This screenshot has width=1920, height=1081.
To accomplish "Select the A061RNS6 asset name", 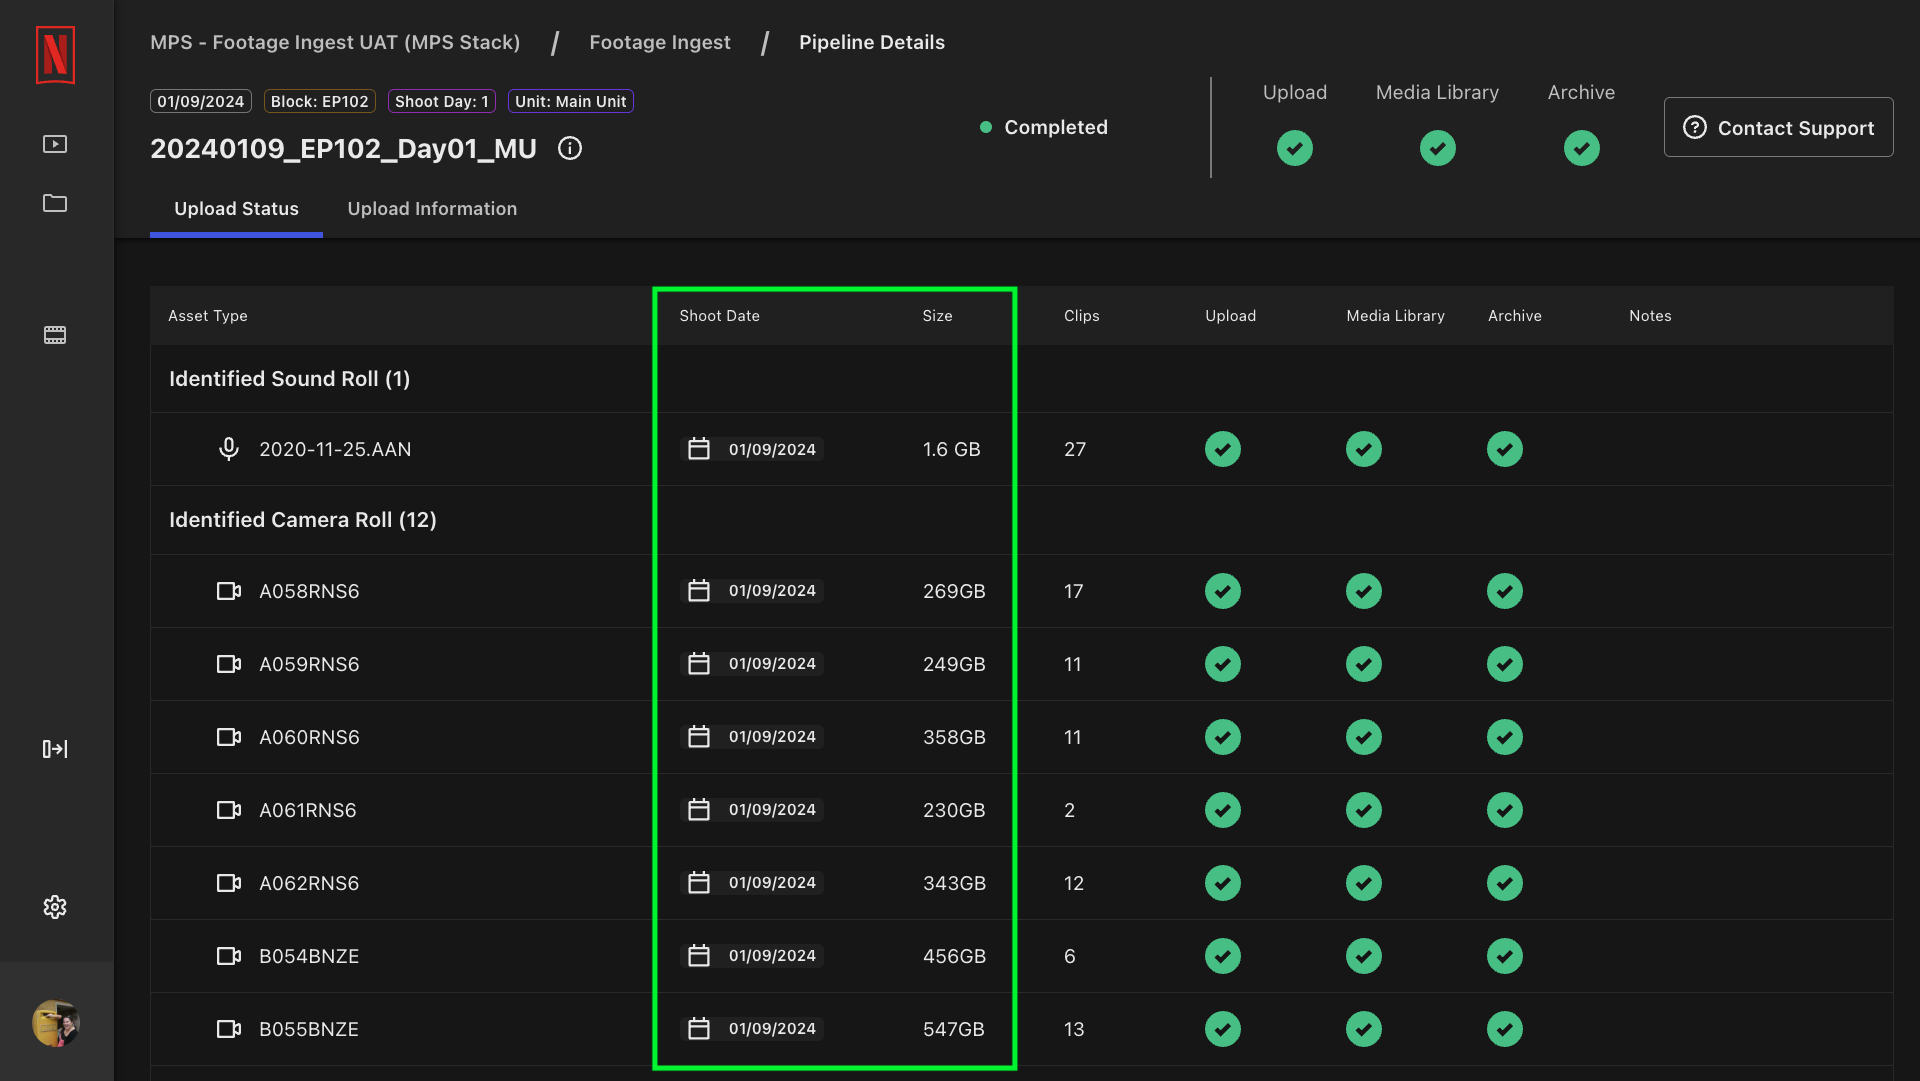I will [308, 810].
